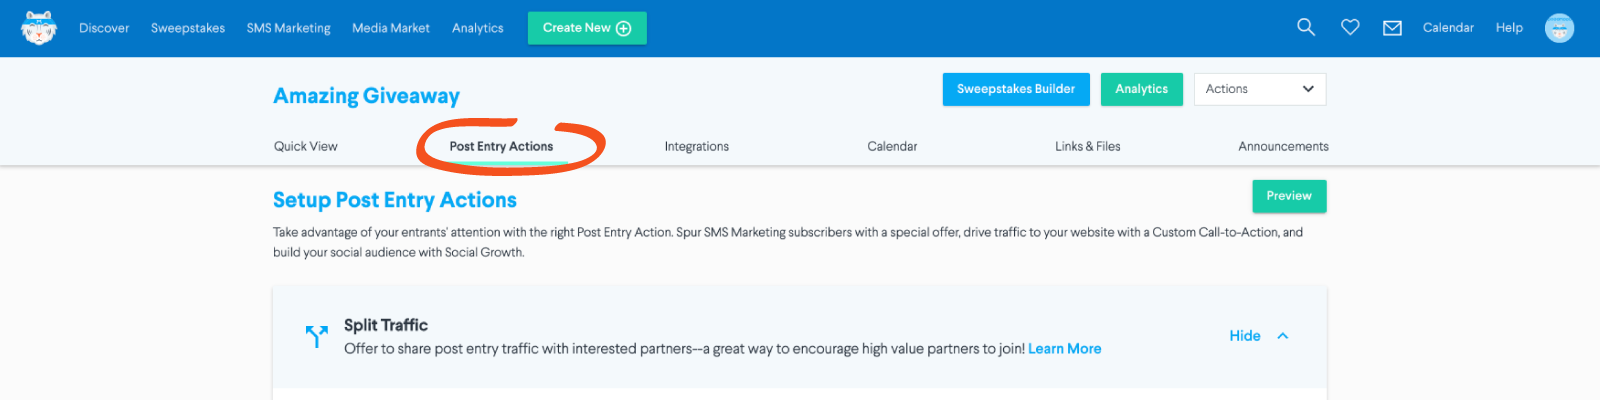Click the chevron next to Hide
The image size is (1600, 400).
1283,336
